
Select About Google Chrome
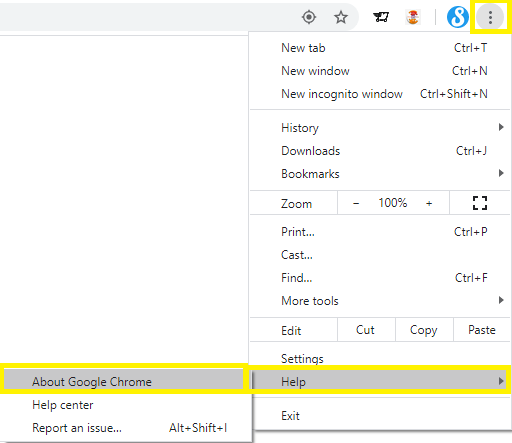click(124, 382)
